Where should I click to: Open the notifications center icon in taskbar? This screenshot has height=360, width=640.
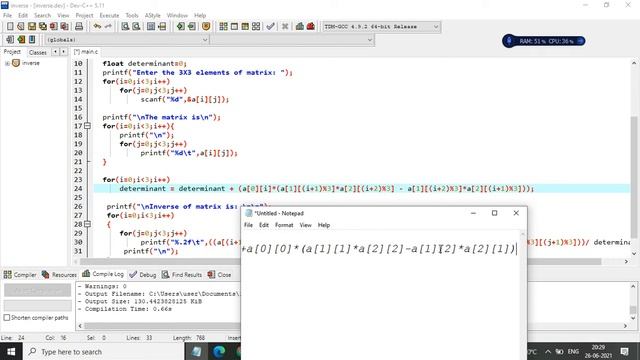click(x=624, y=351)
